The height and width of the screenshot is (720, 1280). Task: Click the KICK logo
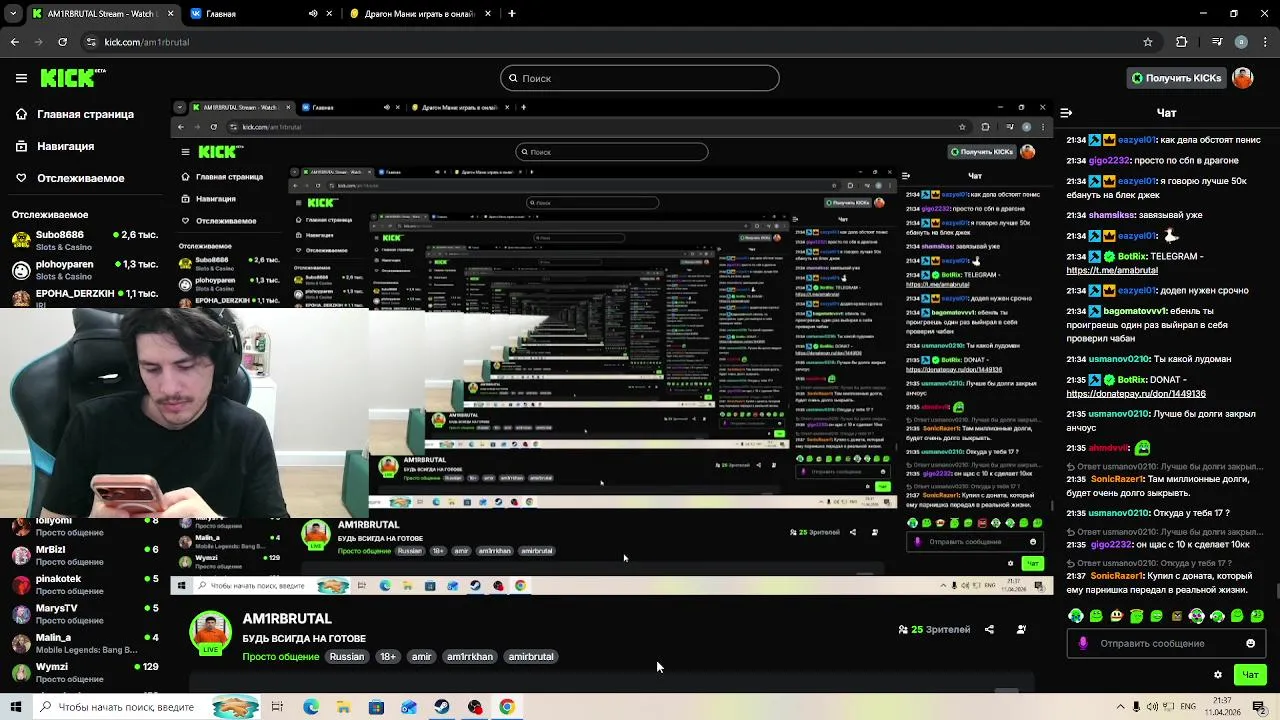(x=72, y=78)
